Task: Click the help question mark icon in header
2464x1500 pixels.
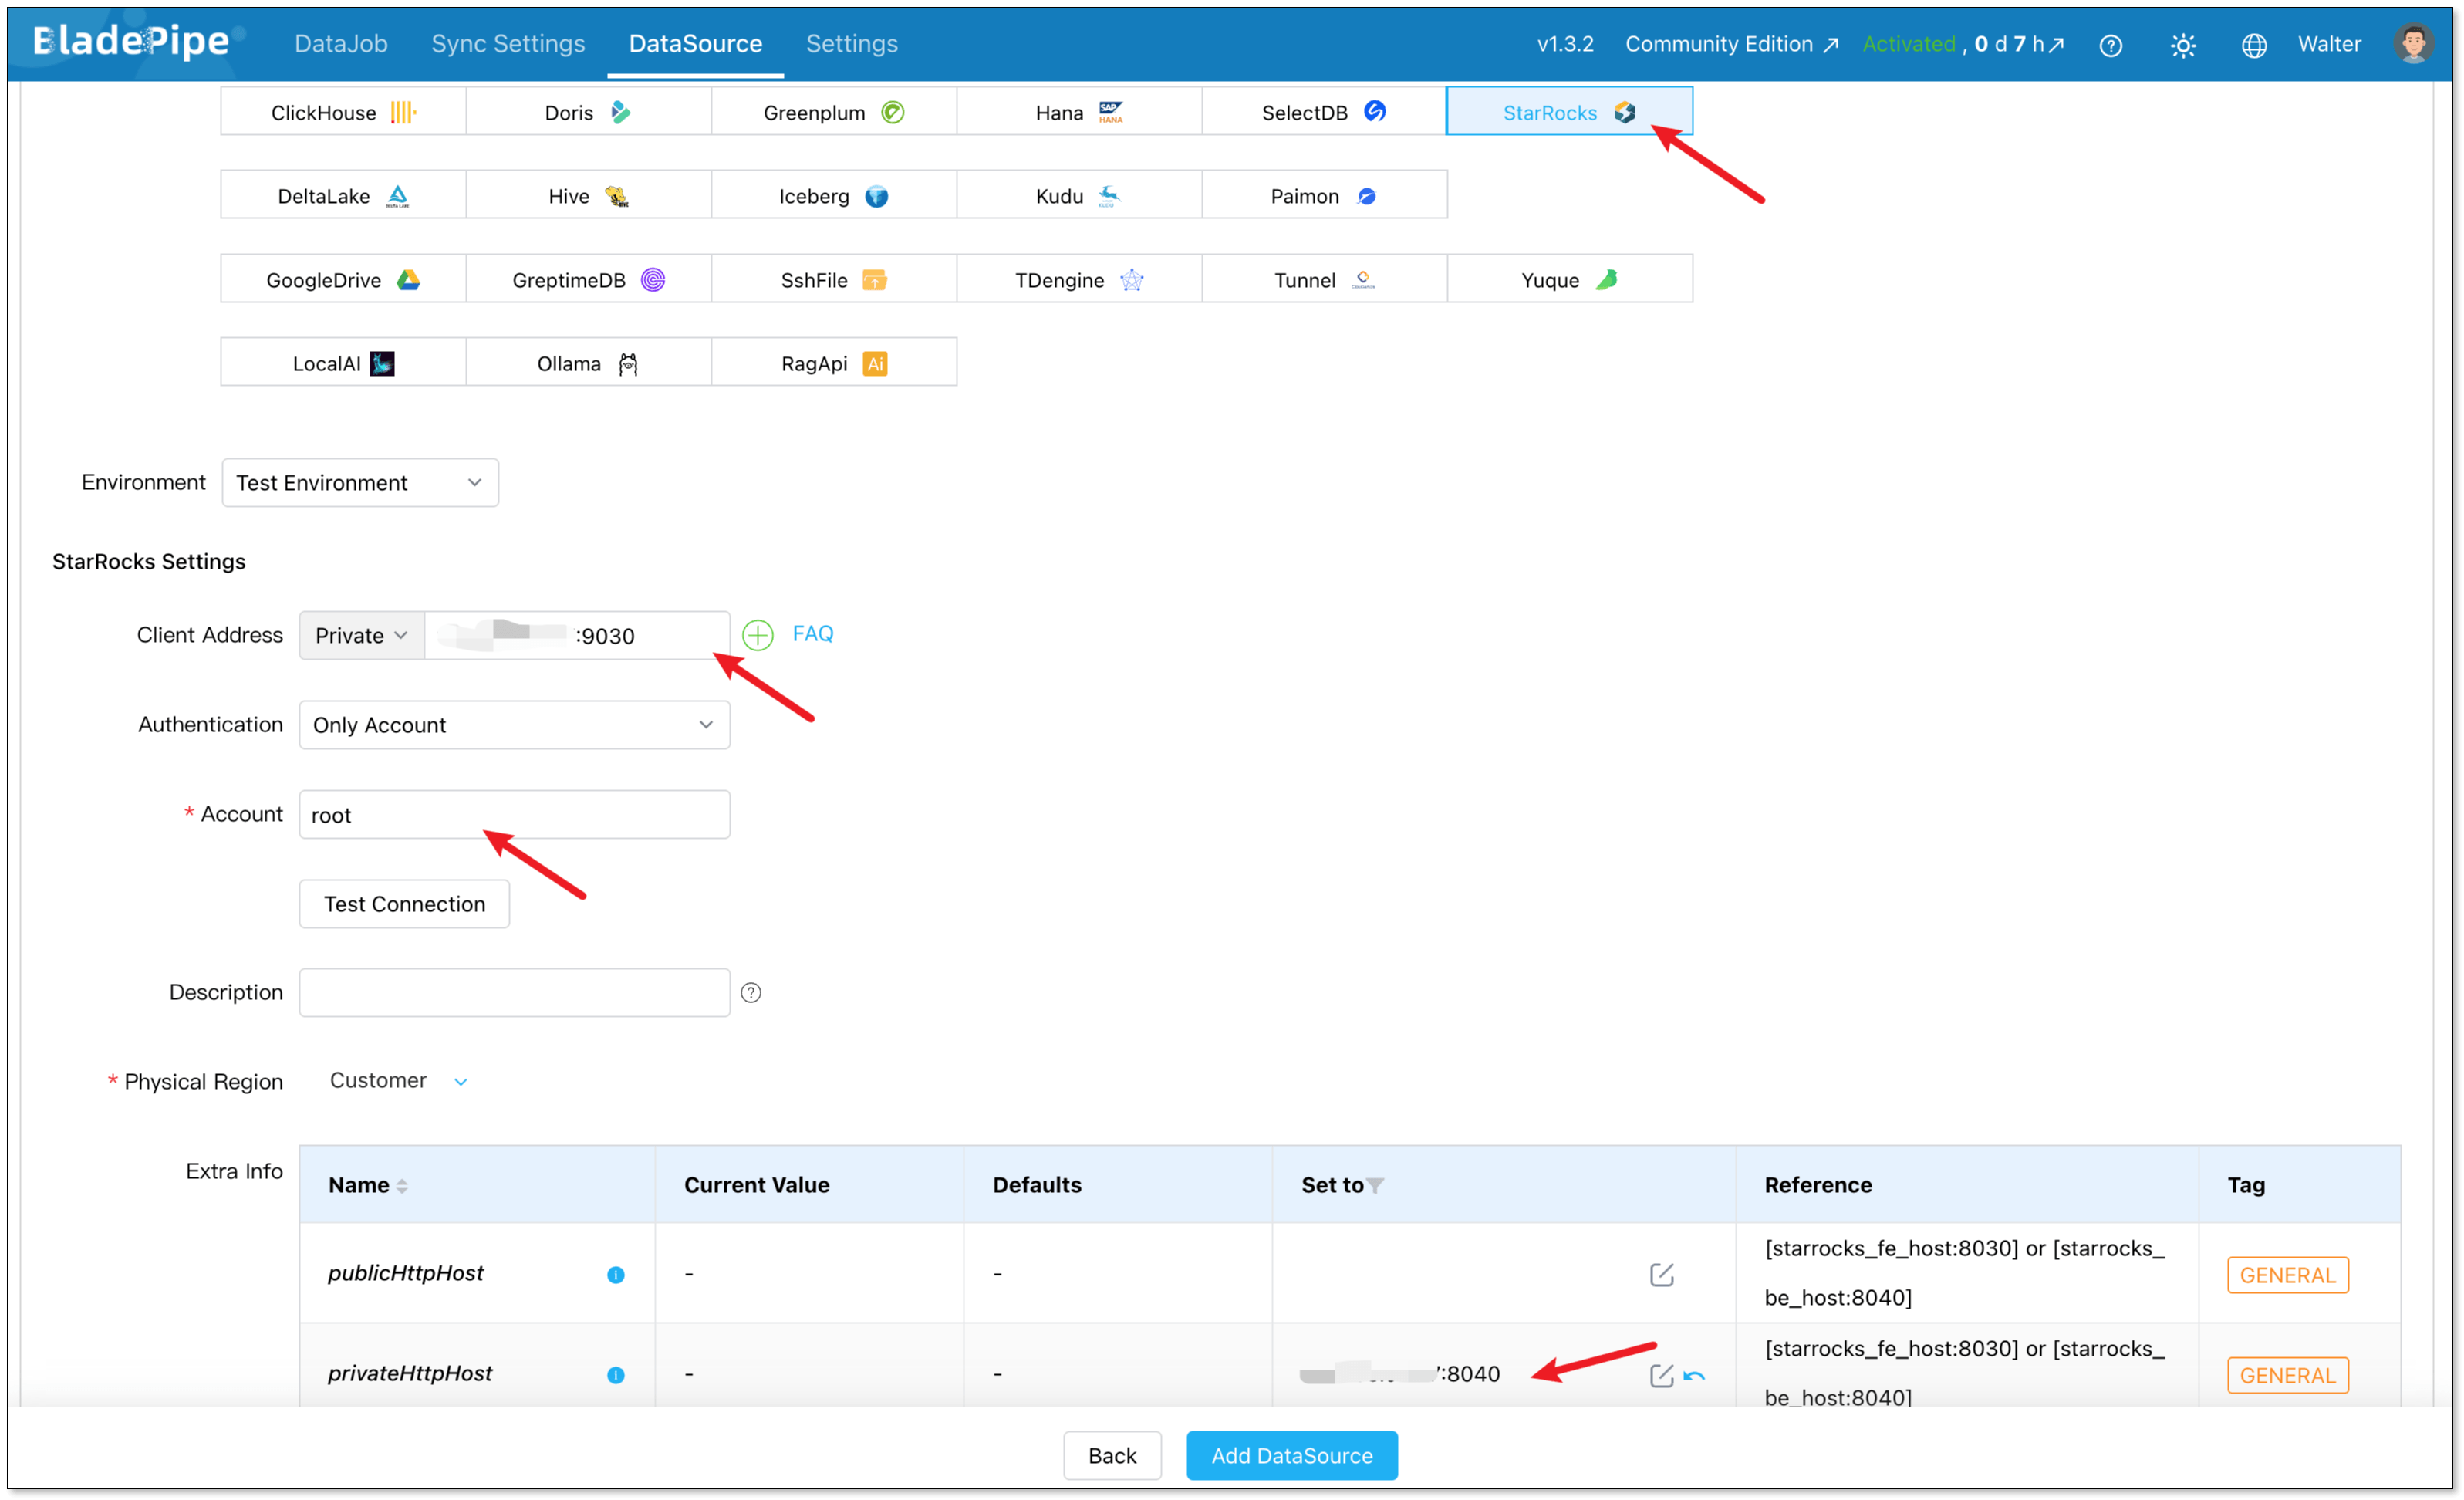Action: click(x=2110, y=45)
